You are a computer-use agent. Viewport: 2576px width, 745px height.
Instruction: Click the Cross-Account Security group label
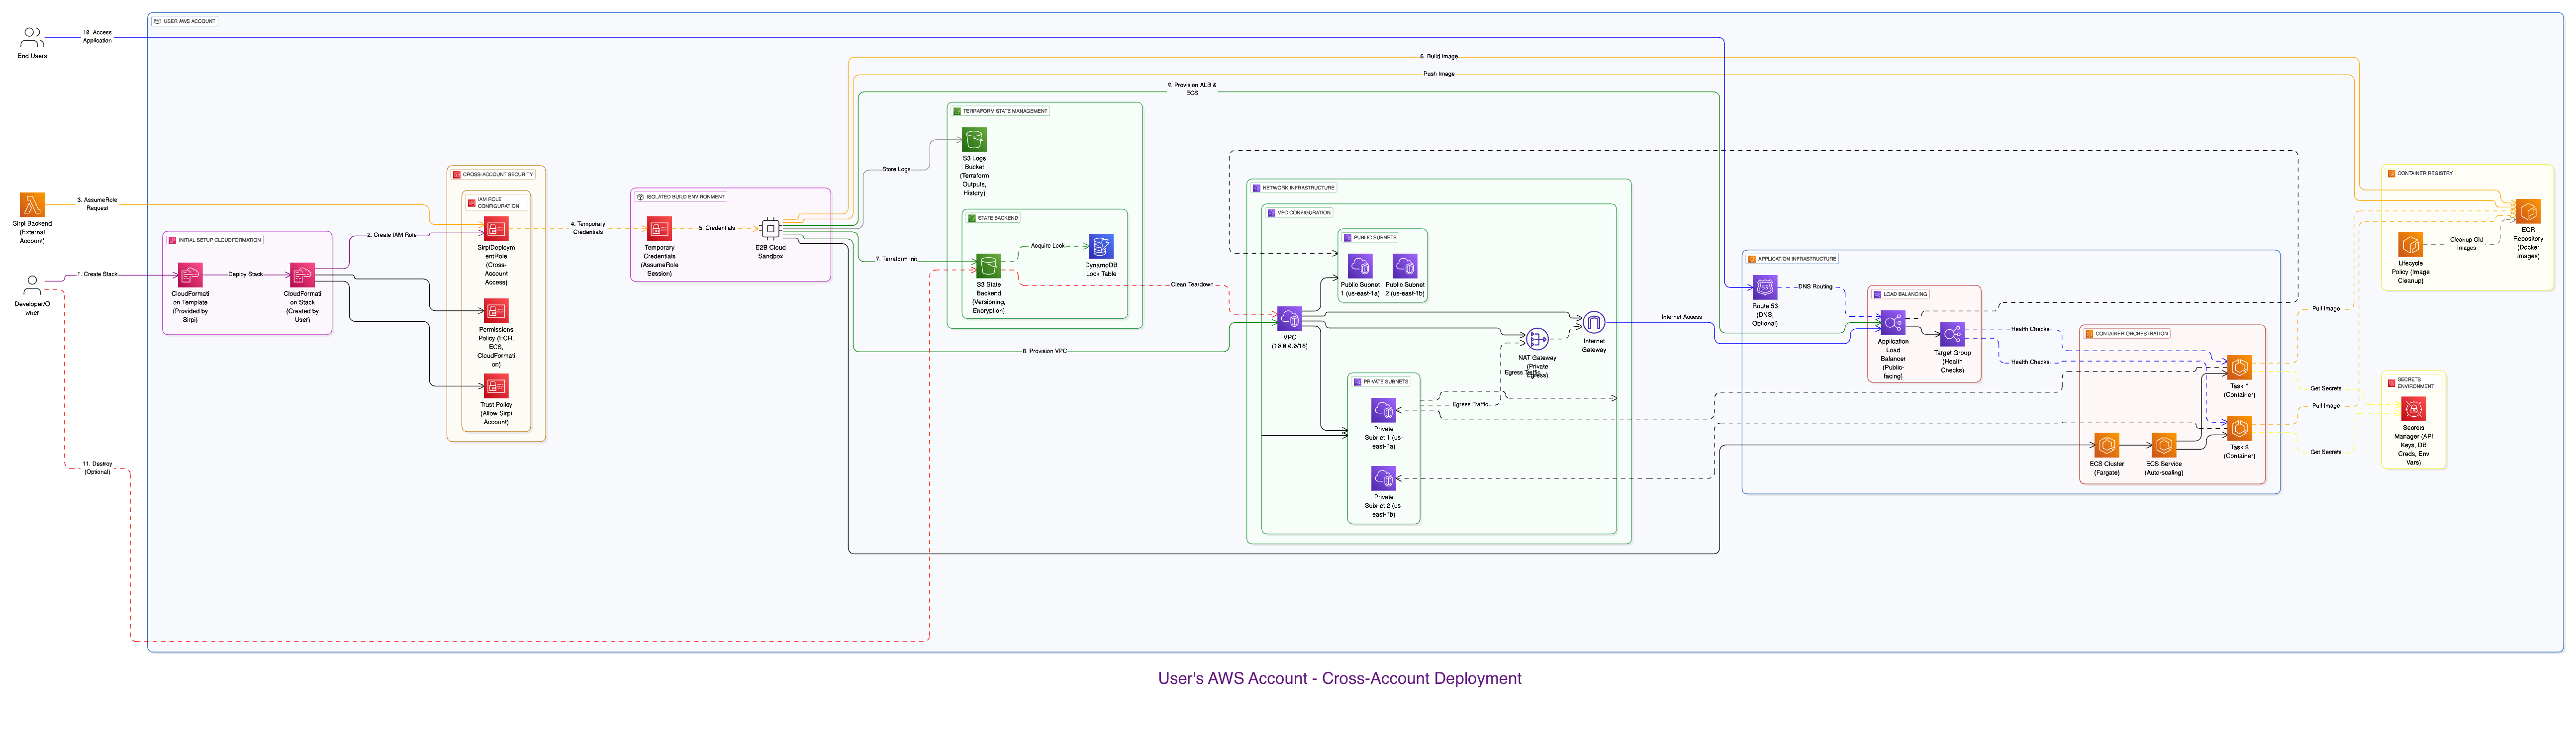click(497, 175)
